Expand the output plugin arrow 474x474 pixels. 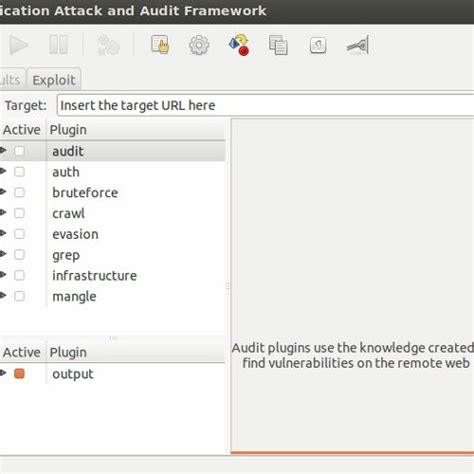(x=3, y=373)
